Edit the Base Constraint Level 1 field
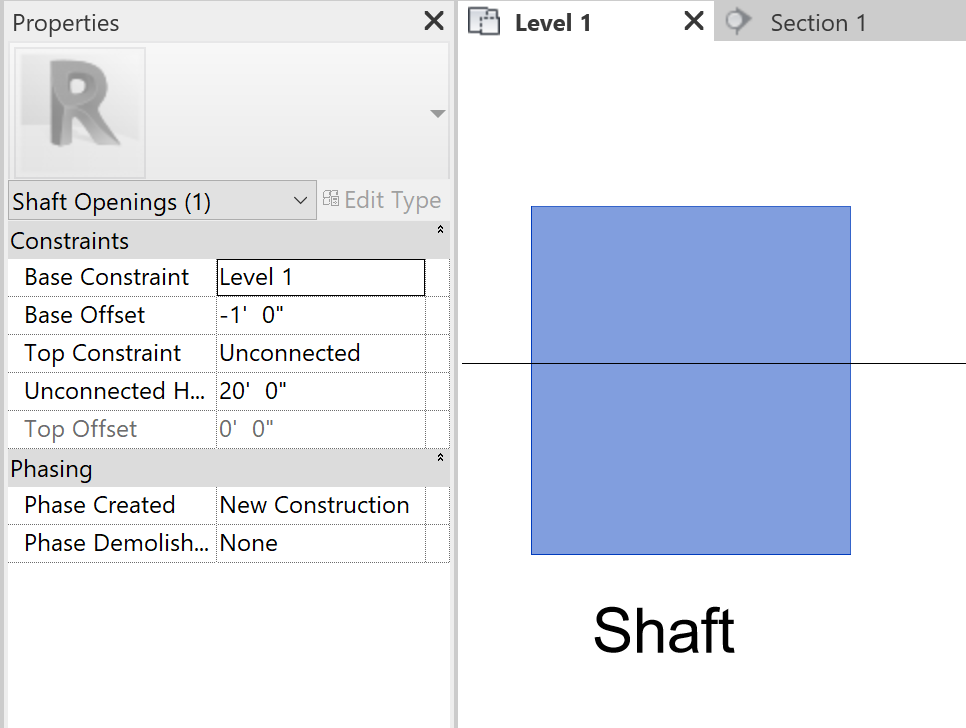 tap(320, 276)
